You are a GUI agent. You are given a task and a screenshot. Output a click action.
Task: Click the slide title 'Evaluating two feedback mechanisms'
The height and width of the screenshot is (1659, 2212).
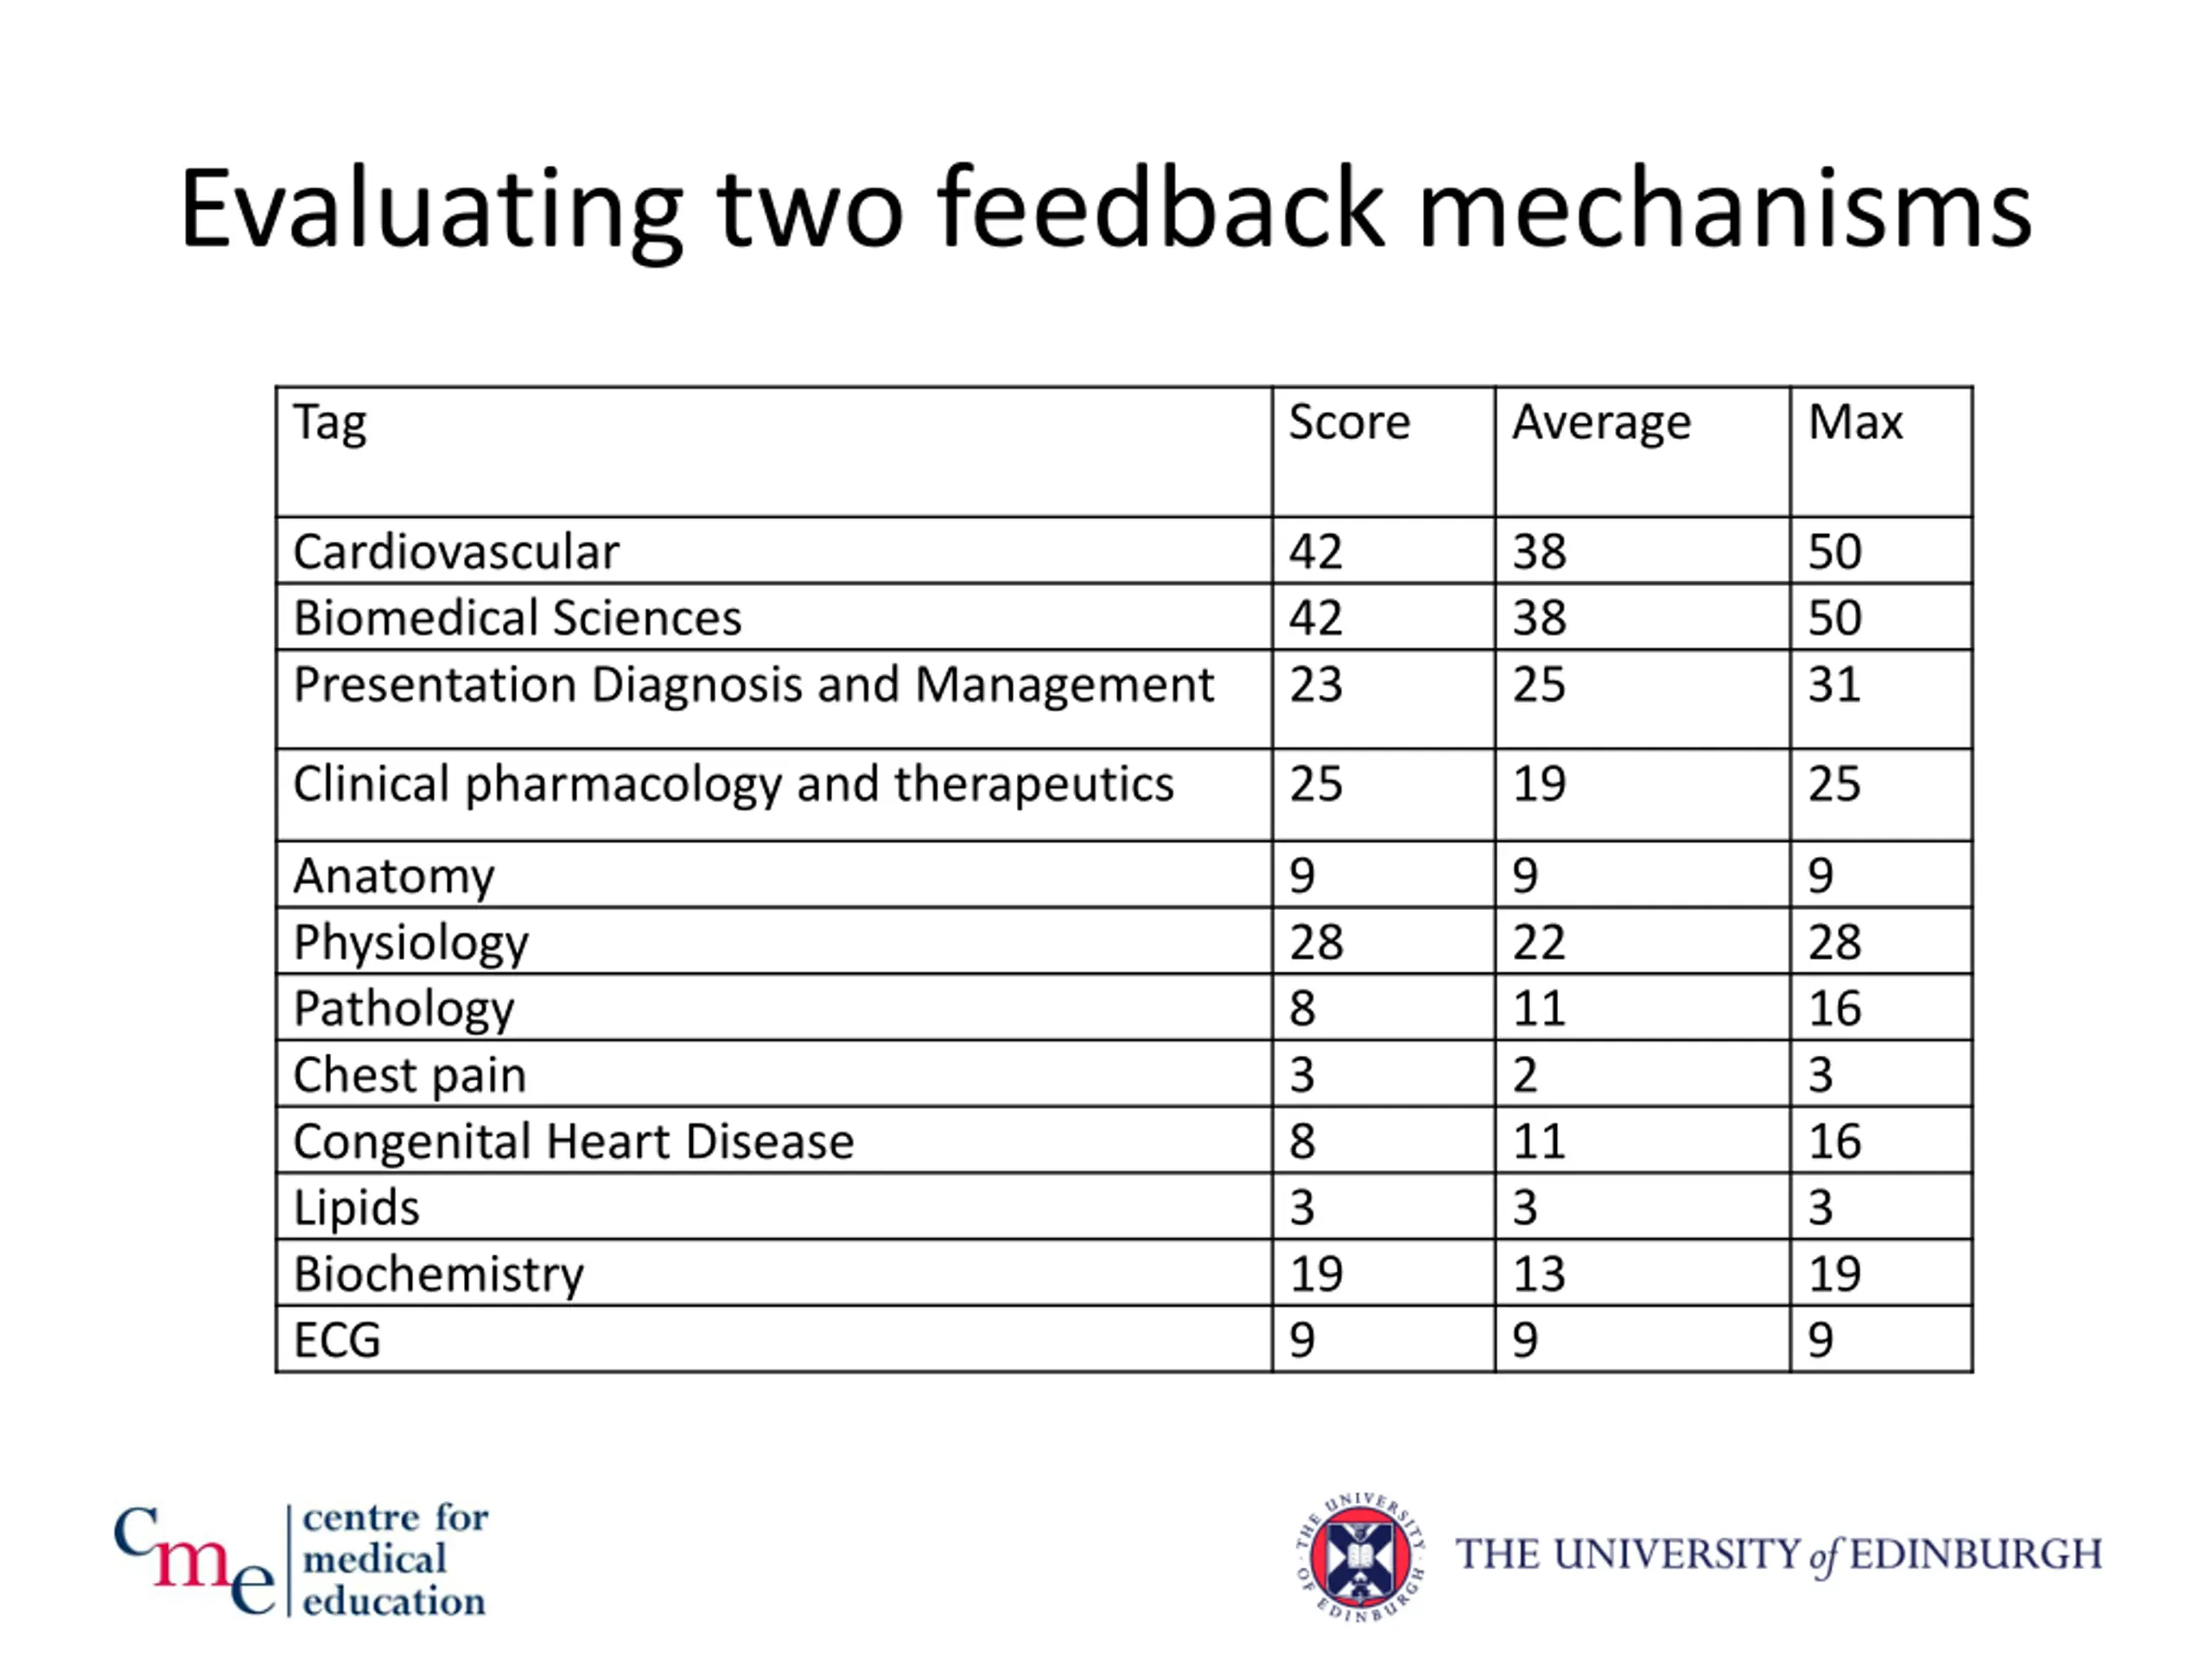coord(1105,209)
